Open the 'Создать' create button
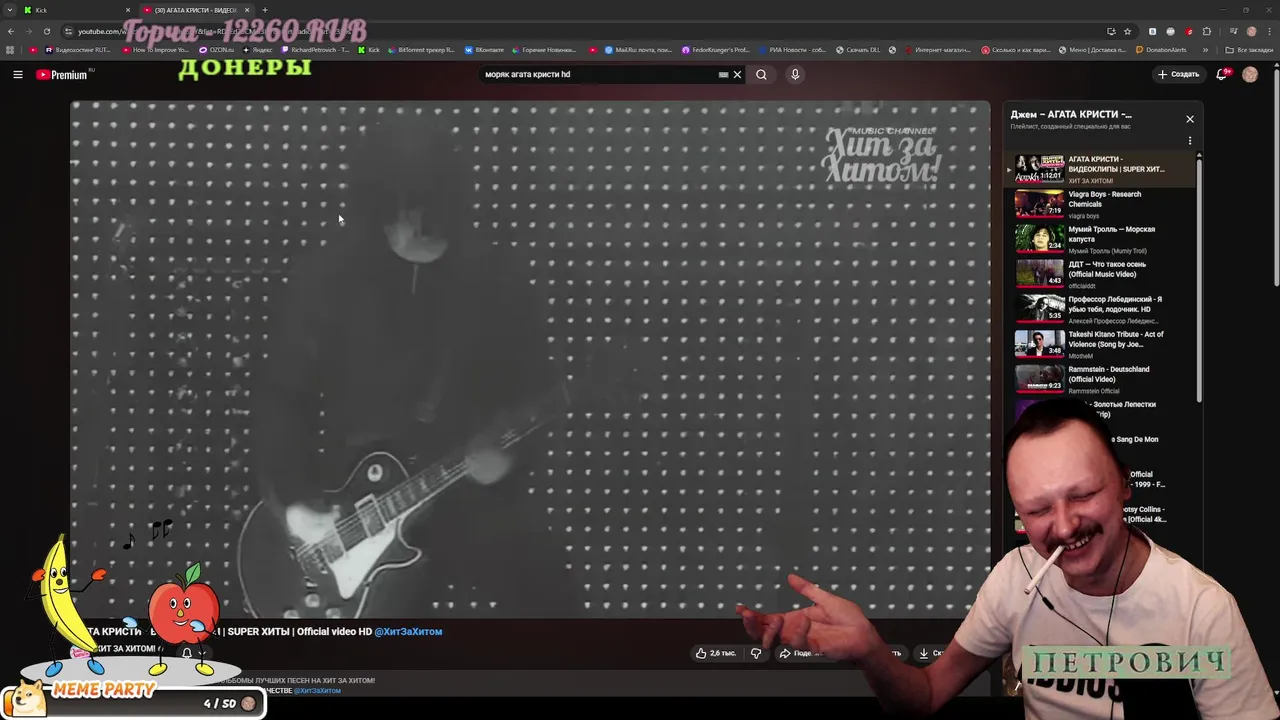This screenshot has width=1280, height=720. [1178, 74]
